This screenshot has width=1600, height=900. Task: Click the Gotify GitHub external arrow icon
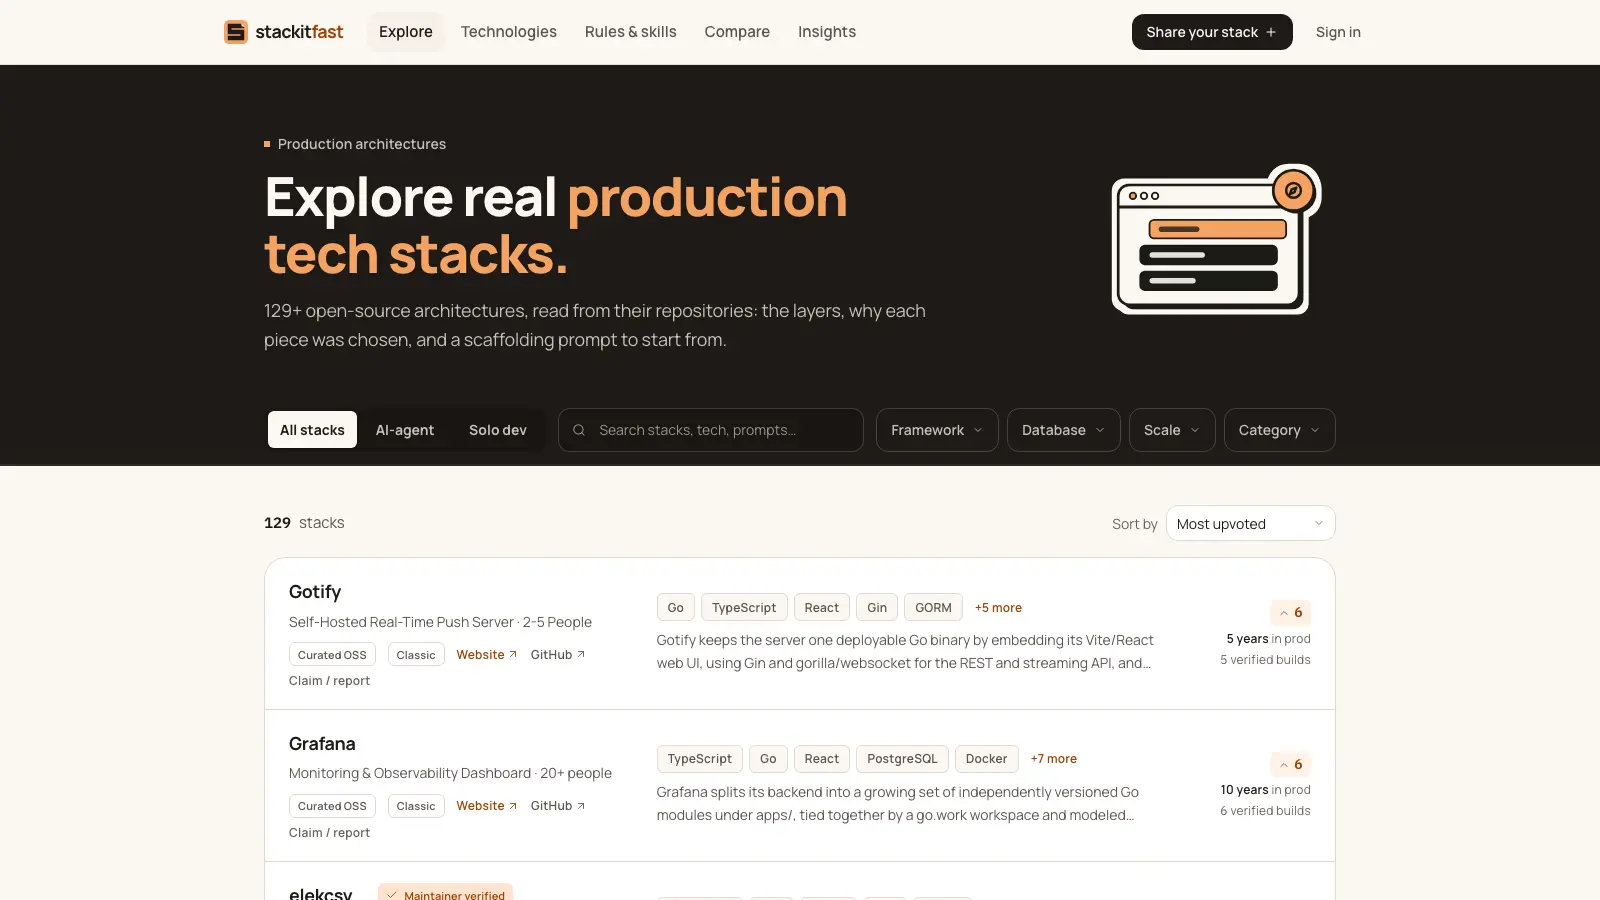(x=581, y=655)
